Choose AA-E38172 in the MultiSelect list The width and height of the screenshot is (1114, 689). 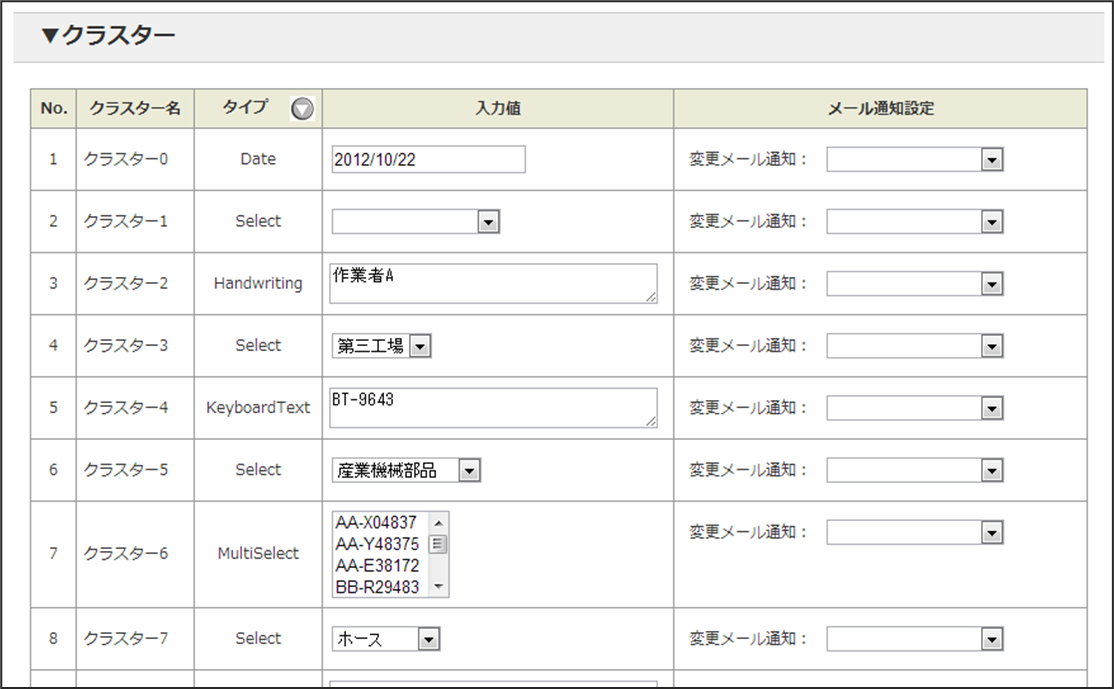(x=377, y=565)
